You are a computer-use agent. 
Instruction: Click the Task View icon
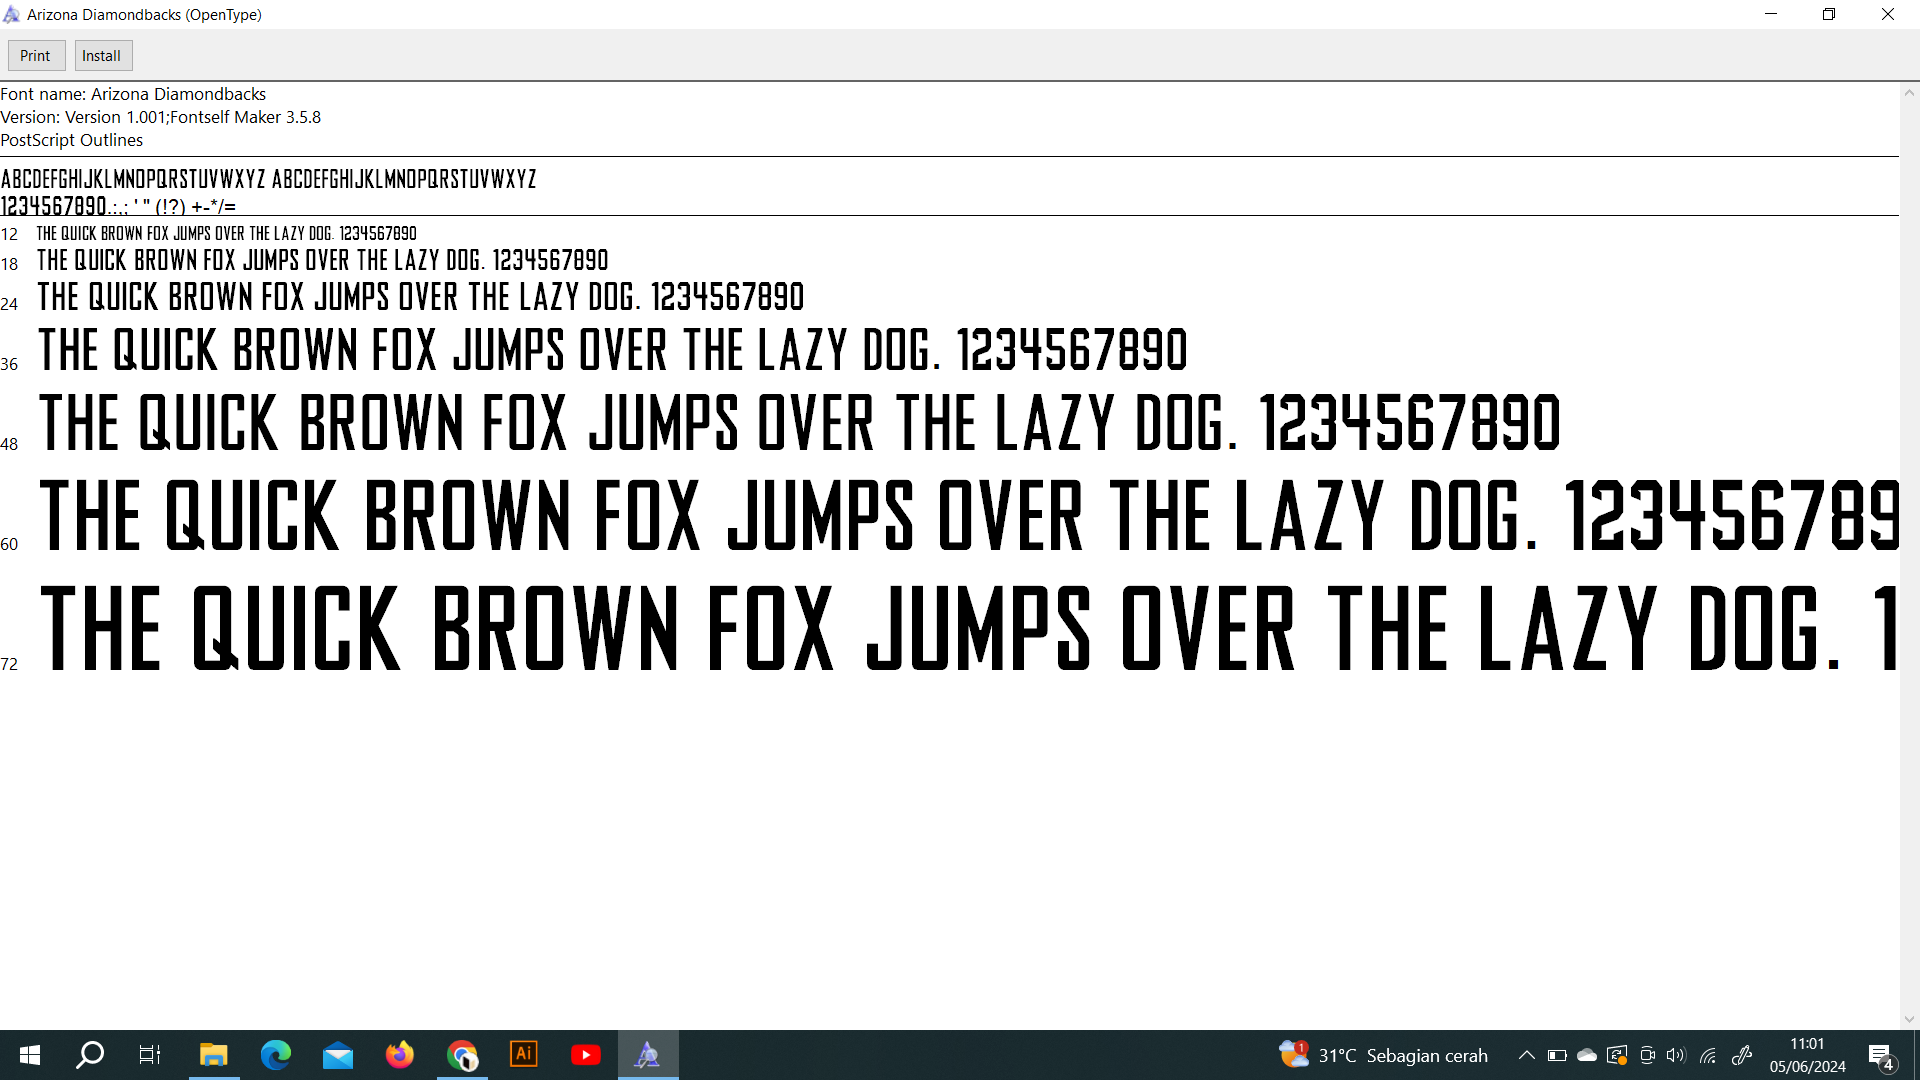[150, 1055]
